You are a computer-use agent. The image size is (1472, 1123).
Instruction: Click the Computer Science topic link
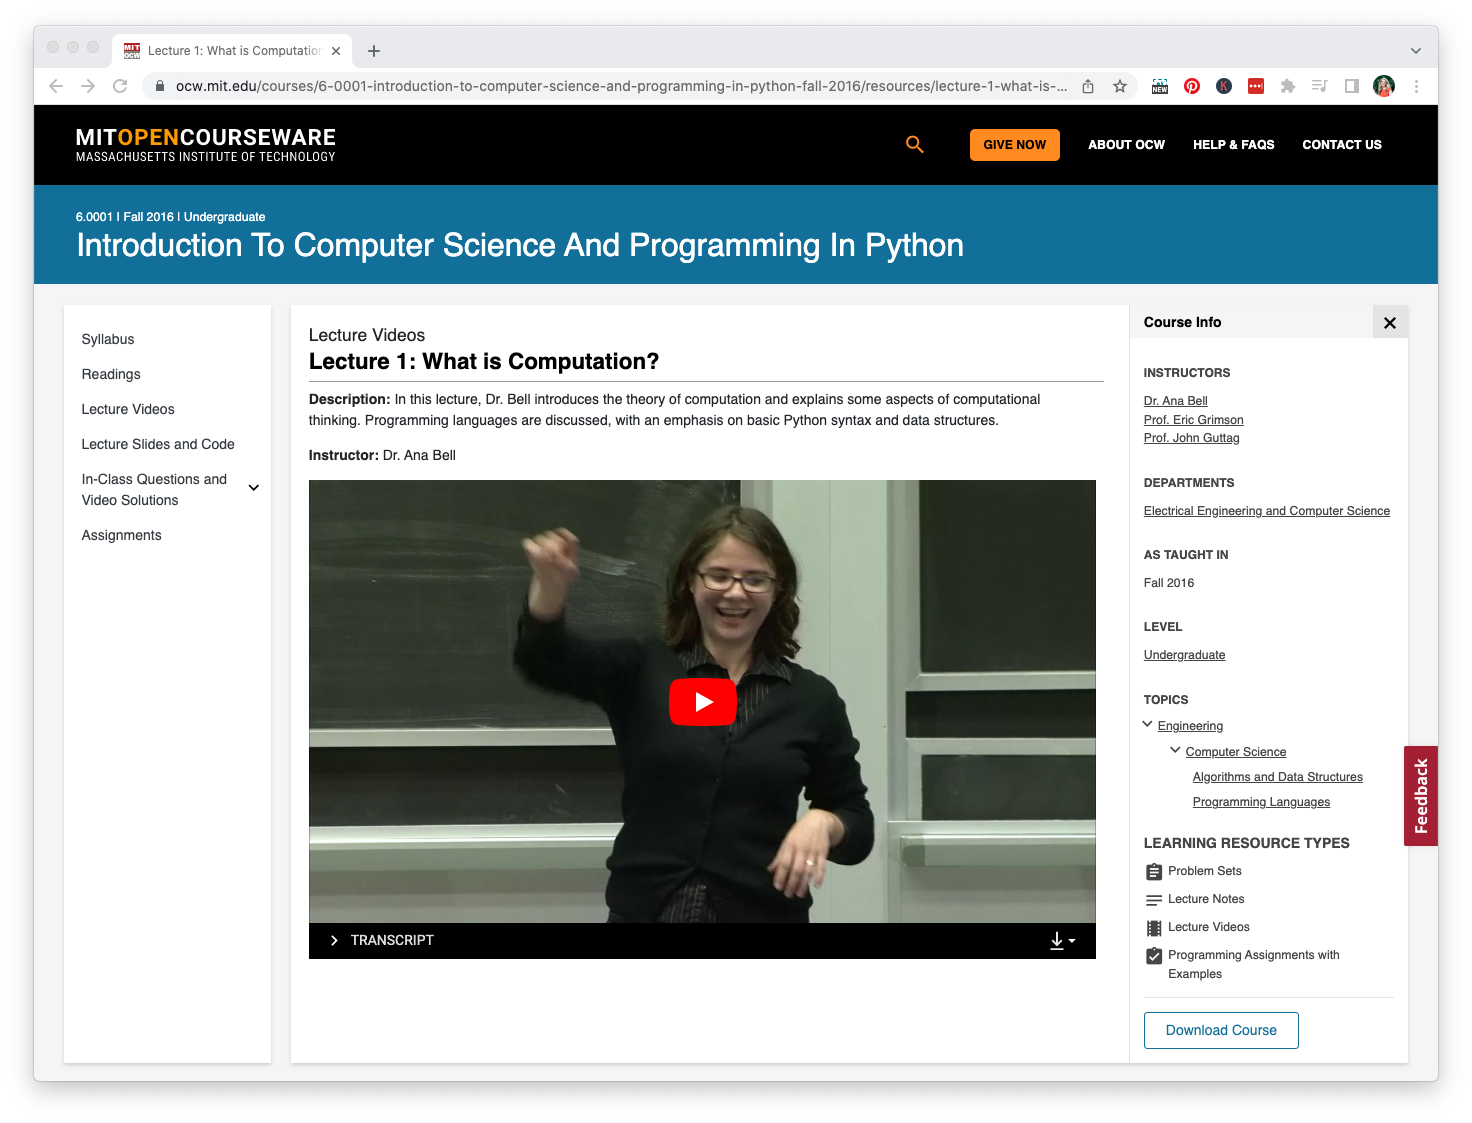pyautogui.click(x=1235, y=752)
